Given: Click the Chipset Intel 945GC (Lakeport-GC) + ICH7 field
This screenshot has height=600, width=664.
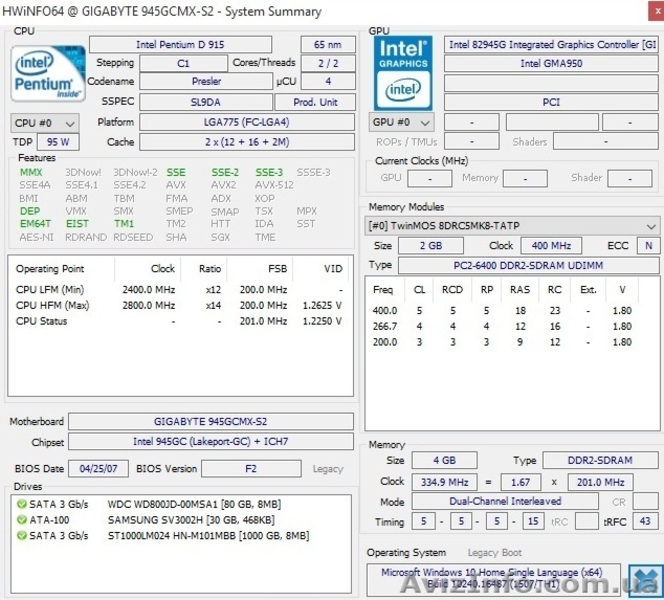Looking at the screenshot, I should pyautogui.click(x=210, y=441).
